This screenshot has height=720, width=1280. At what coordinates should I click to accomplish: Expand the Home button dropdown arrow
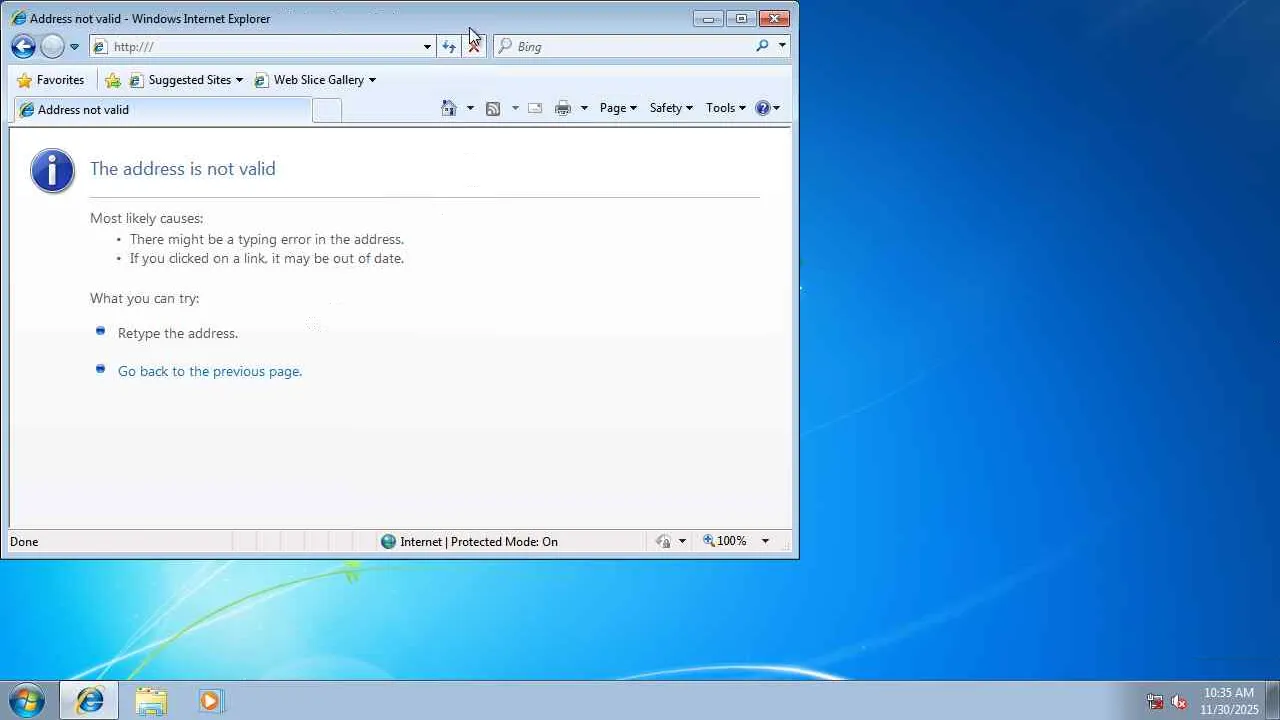click(x=470, y=108)
